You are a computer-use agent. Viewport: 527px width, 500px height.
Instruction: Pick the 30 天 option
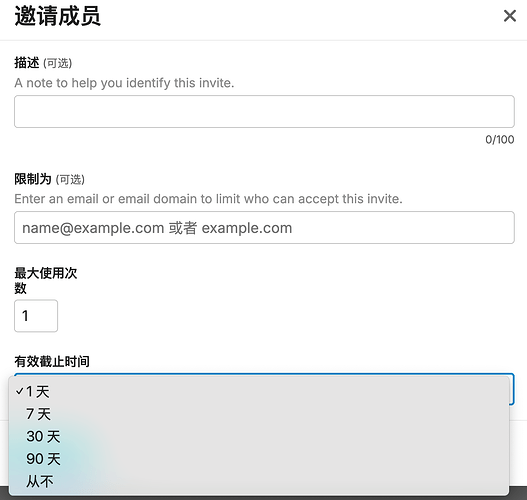point(259,436)
